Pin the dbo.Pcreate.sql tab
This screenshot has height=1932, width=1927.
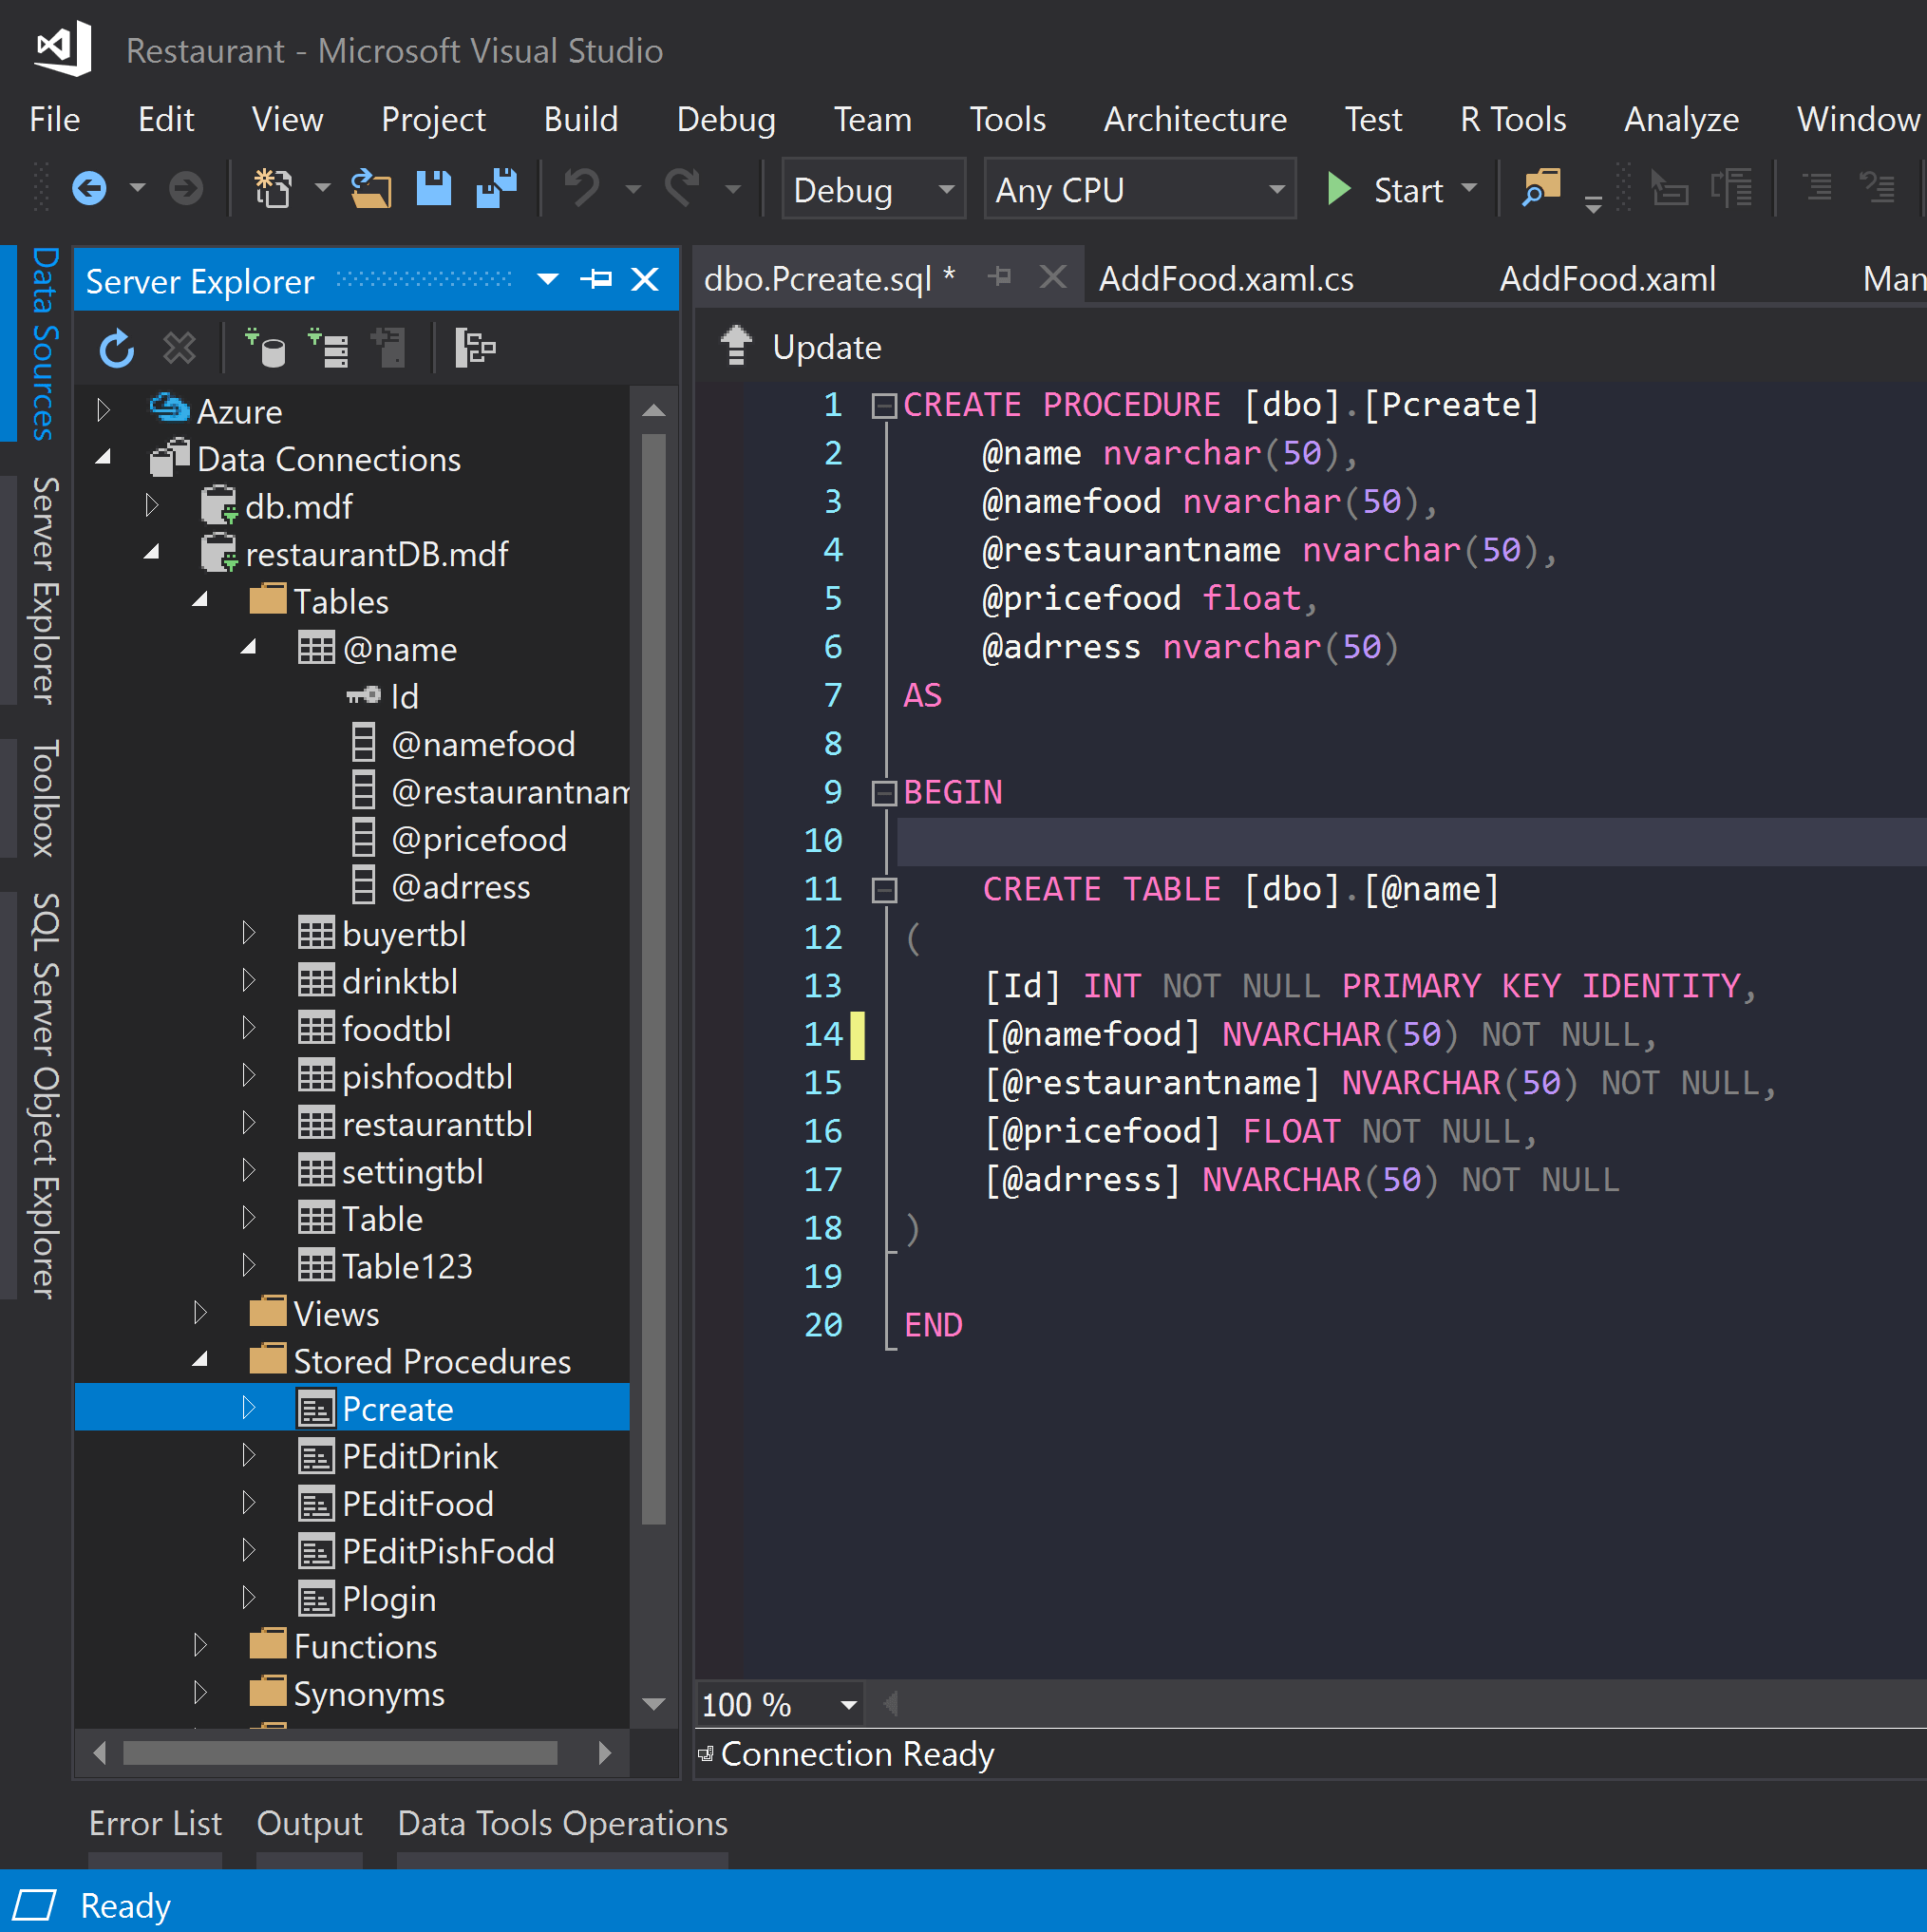[999, 277]
